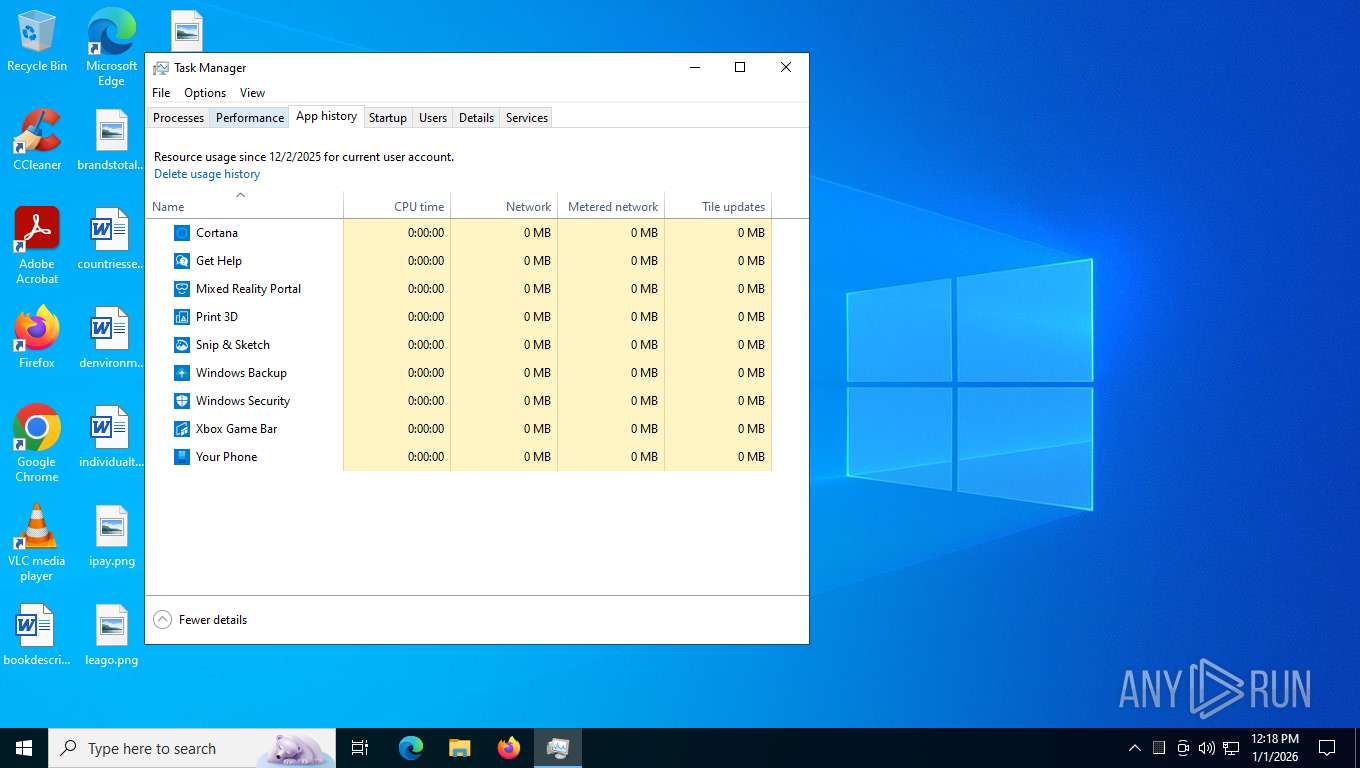Open Recycle Bin desktop icon

pyautogui.click(x=37, y=41)
